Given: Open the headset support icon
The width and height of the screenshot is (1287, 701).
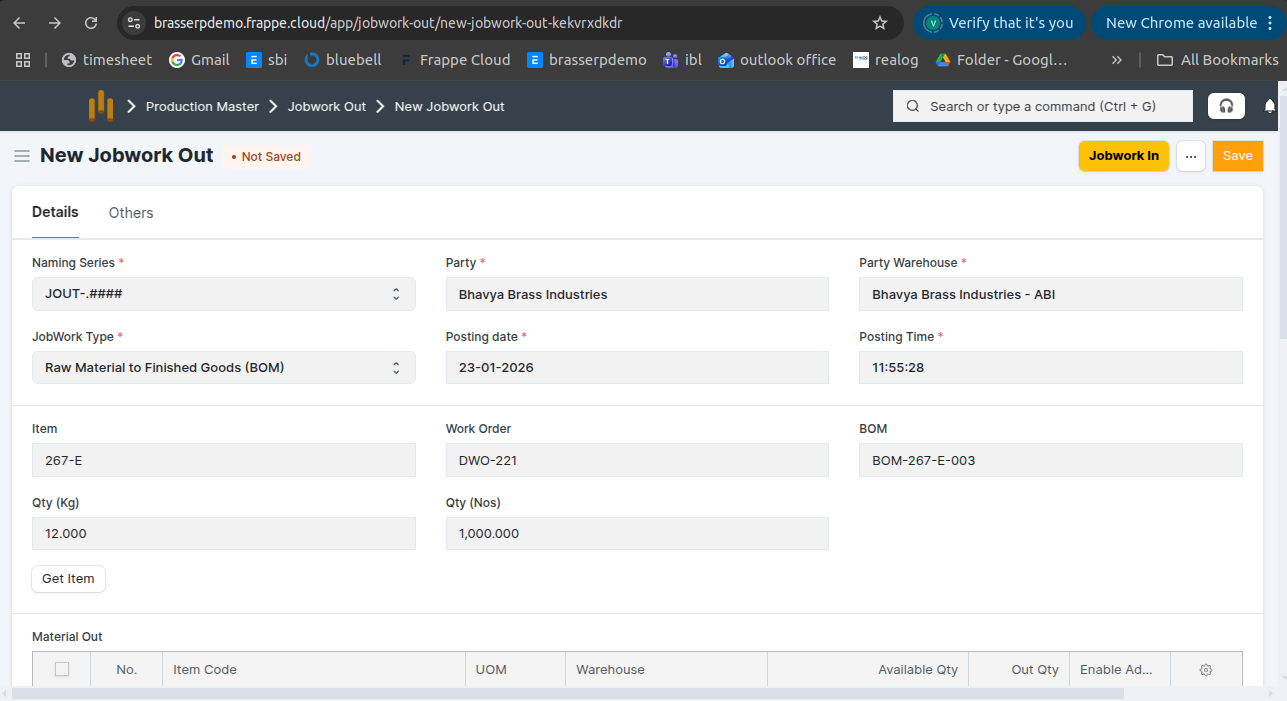Looking at the screenshot, I should (x=1226, y=106).
